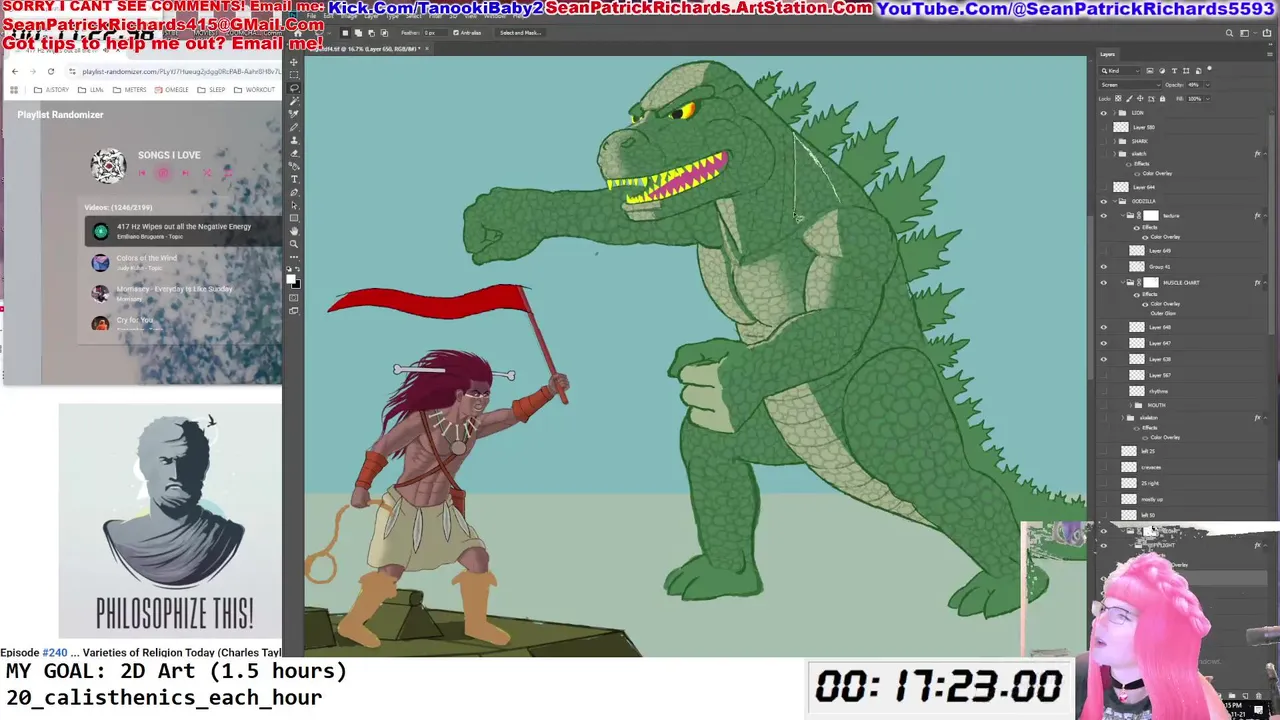Select the Magic Wand tool
Image resolution: width=1280 pixels, height=720 pixels.
click(294, 101)
